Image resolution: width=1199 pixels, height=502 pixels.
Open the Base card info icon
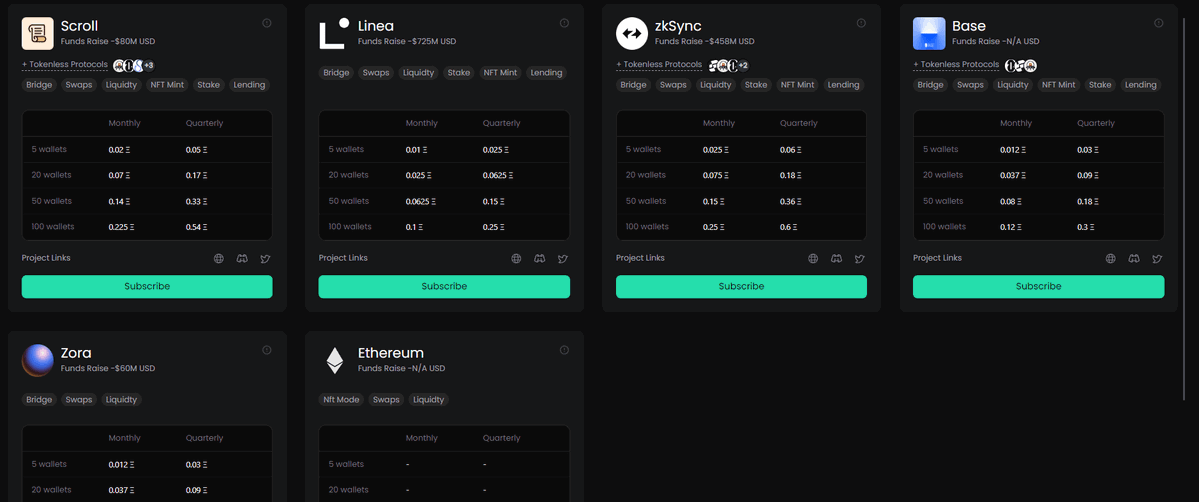tap(1158, 23)
